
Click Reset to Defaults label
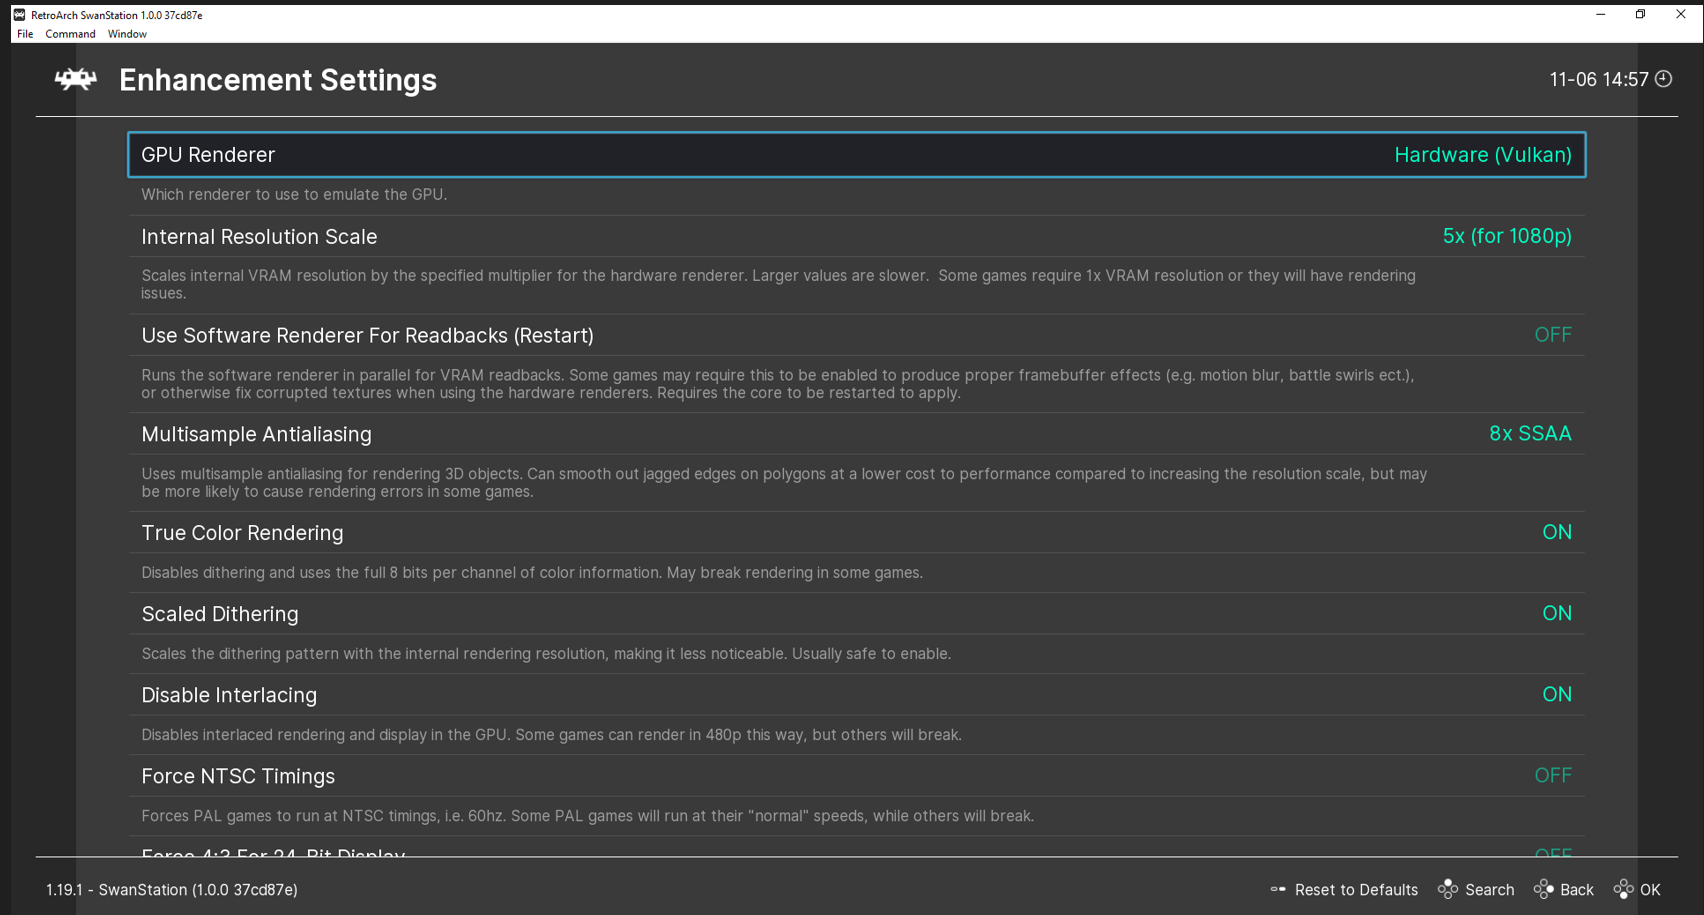coord(1356,890)
